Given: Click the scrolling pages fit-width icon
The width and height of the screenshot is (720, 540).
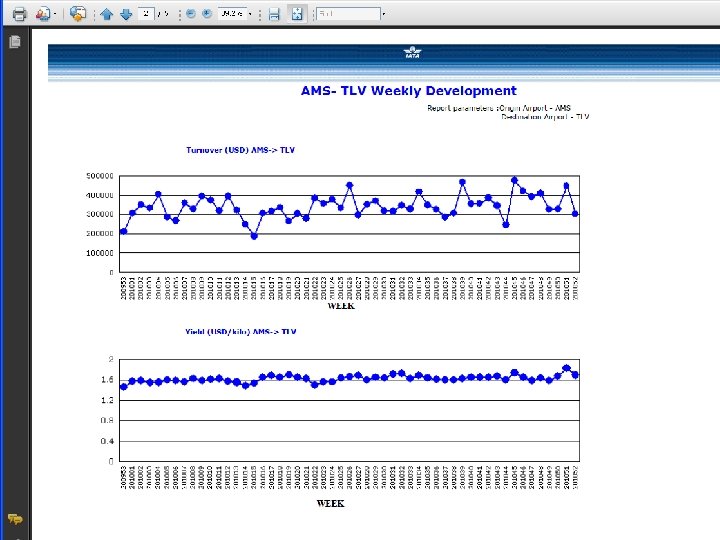Looking at the screenshot, I should 274,14.
